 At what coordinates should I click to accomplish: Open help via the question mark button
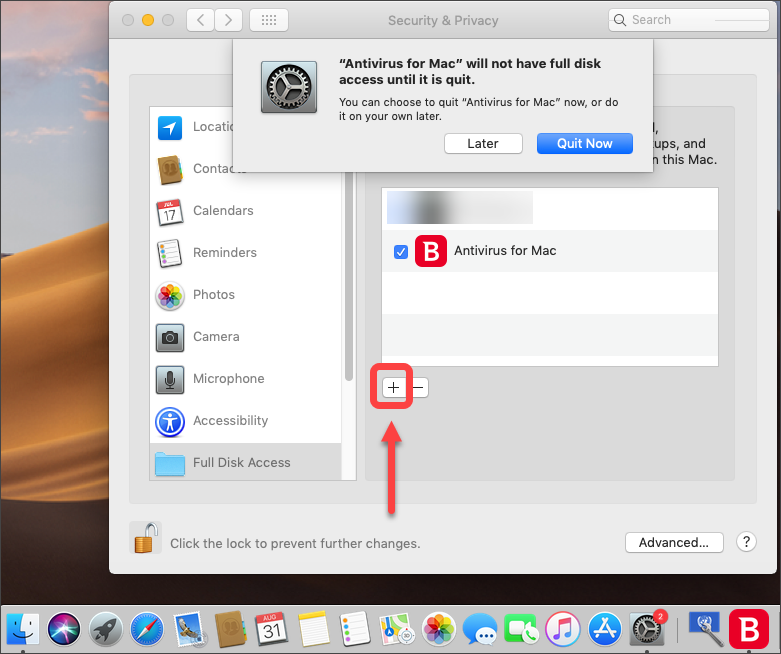click(x=746, y=541)
